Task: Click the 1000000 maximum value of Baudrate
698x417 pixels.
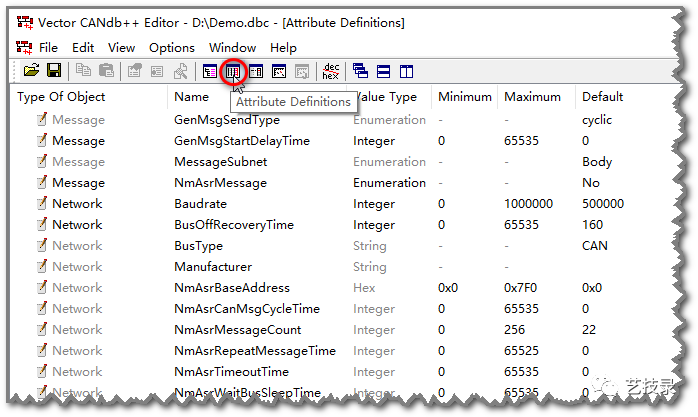Action: click(x=528, y=204)
